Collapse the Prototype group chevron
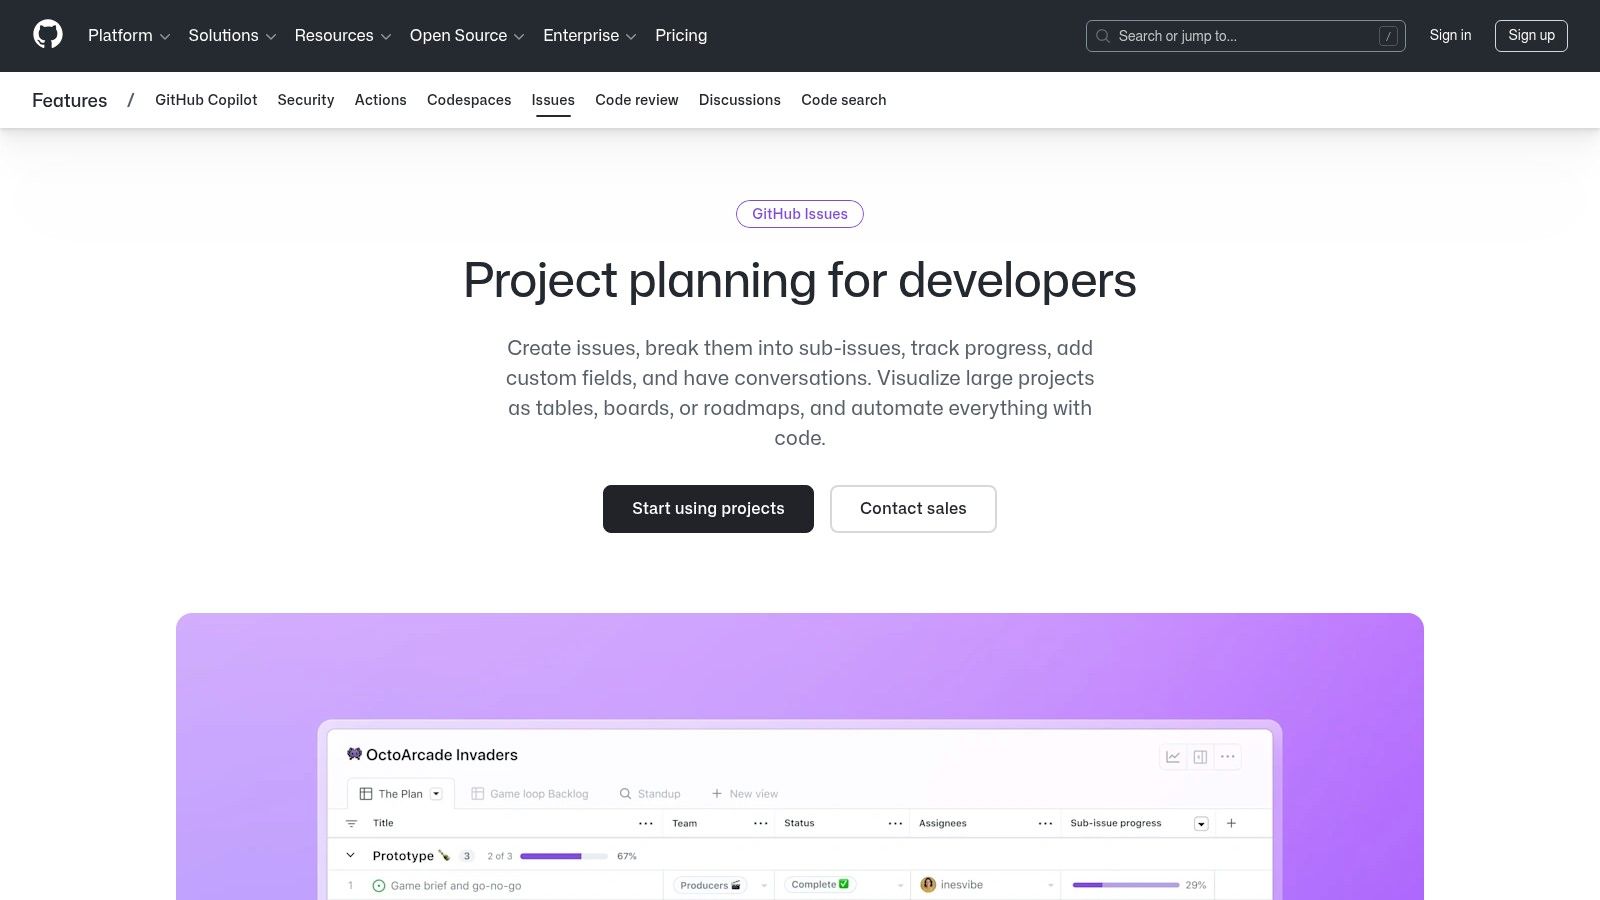This screenshot has height=900, width=1600. pyautogui.click(x=350, y=856)
